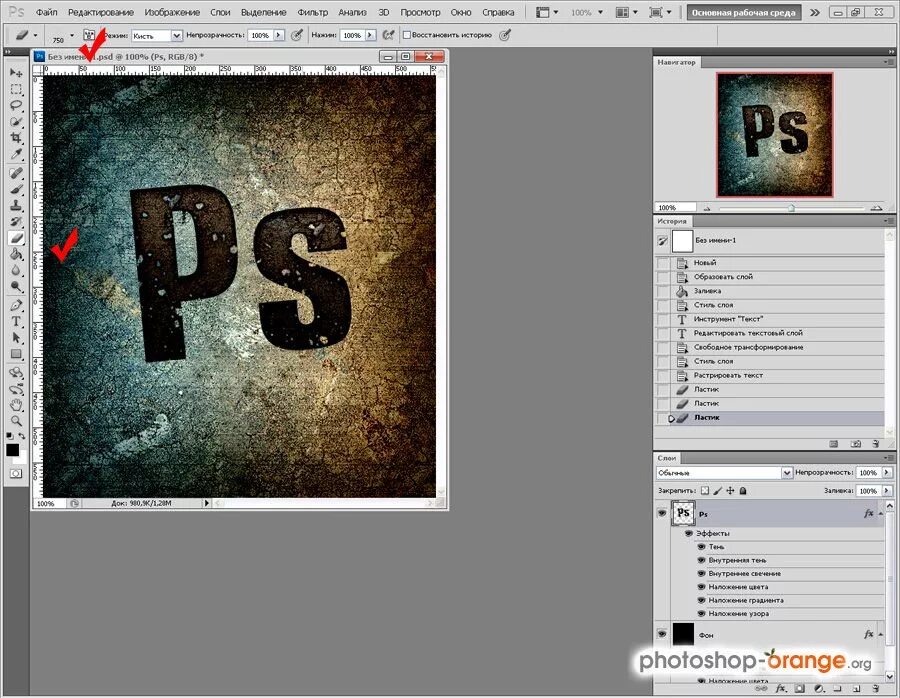Screen dimensions: 900x698
Task: Collapse effects list on Ps layer
Action: [x=880, y=514]
